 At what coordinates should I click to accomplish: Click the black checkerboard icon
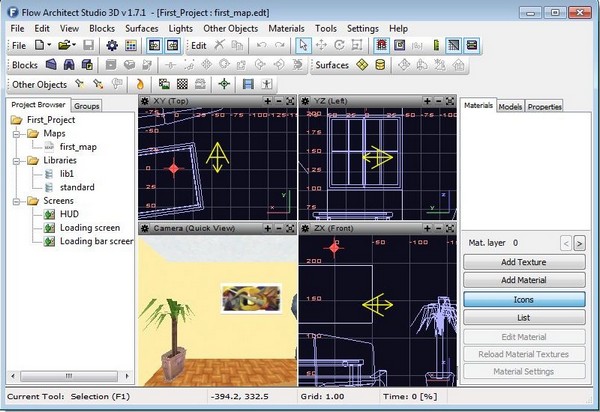[x=183, y=84]
